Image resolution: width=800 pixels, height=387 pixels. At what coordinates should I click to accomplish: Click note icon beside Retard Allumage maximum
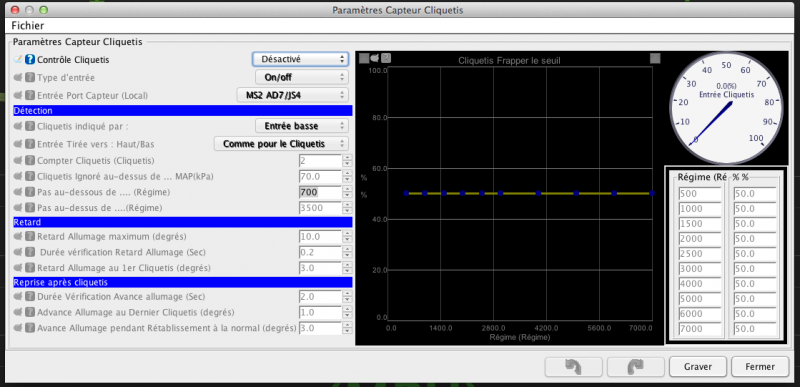(18, 237)
